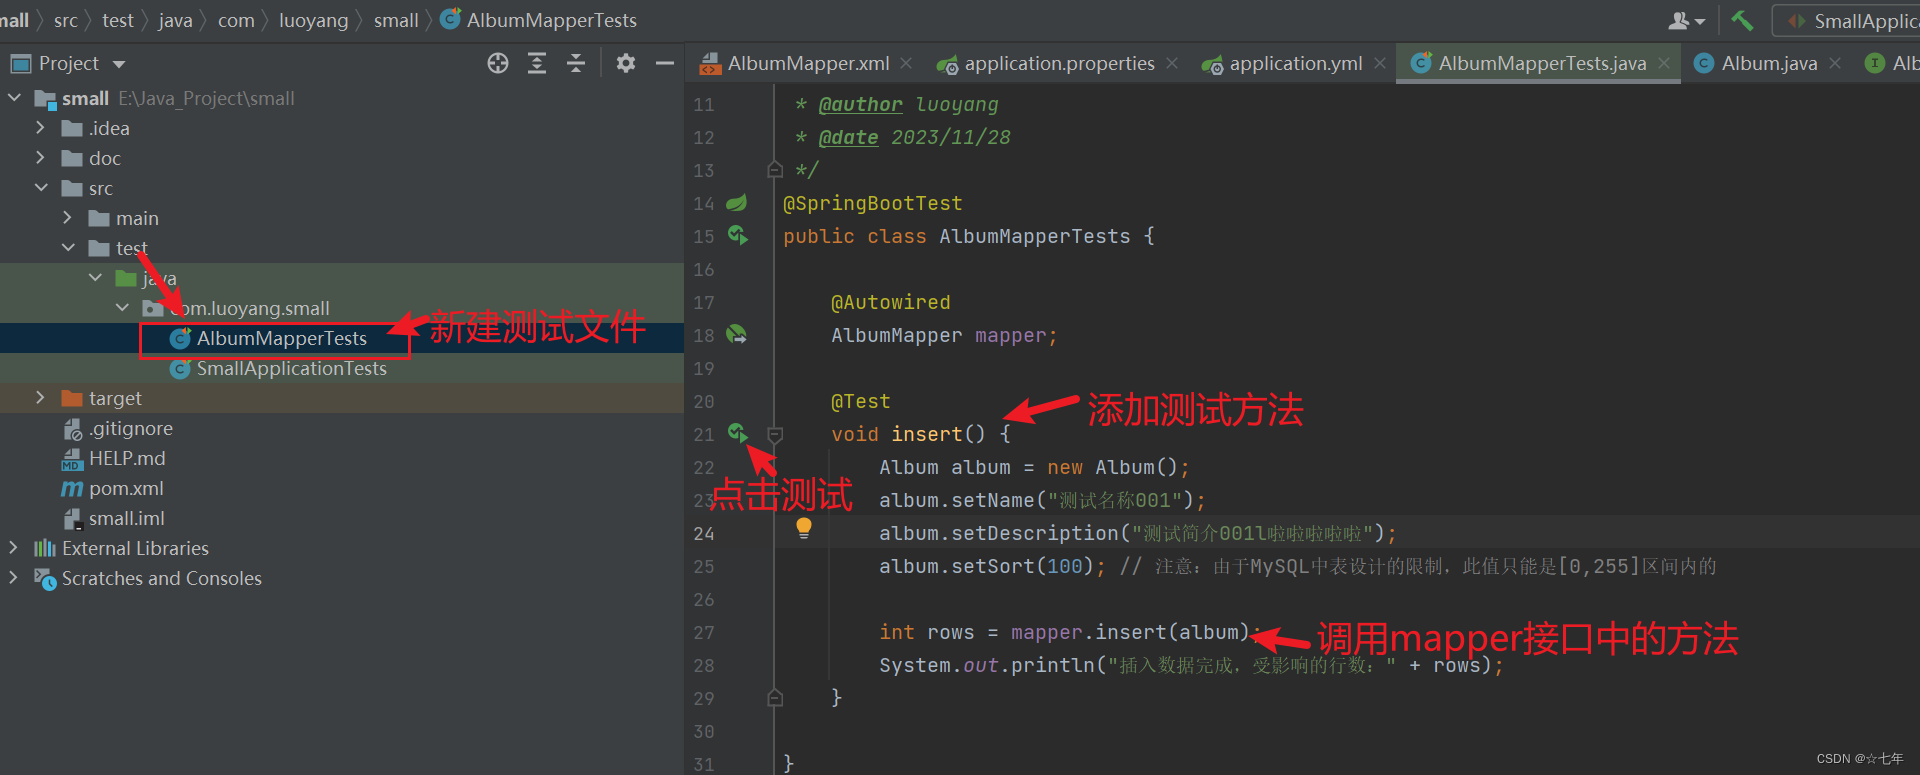Toggle fold marker at line 21
The width and height of the screenshot is (1920, 775).
tap(775, 434)
